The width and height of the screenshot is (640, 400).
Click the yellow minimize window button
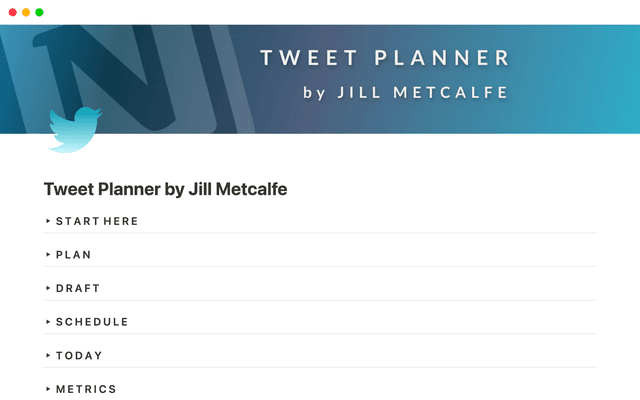coord(26,12)
